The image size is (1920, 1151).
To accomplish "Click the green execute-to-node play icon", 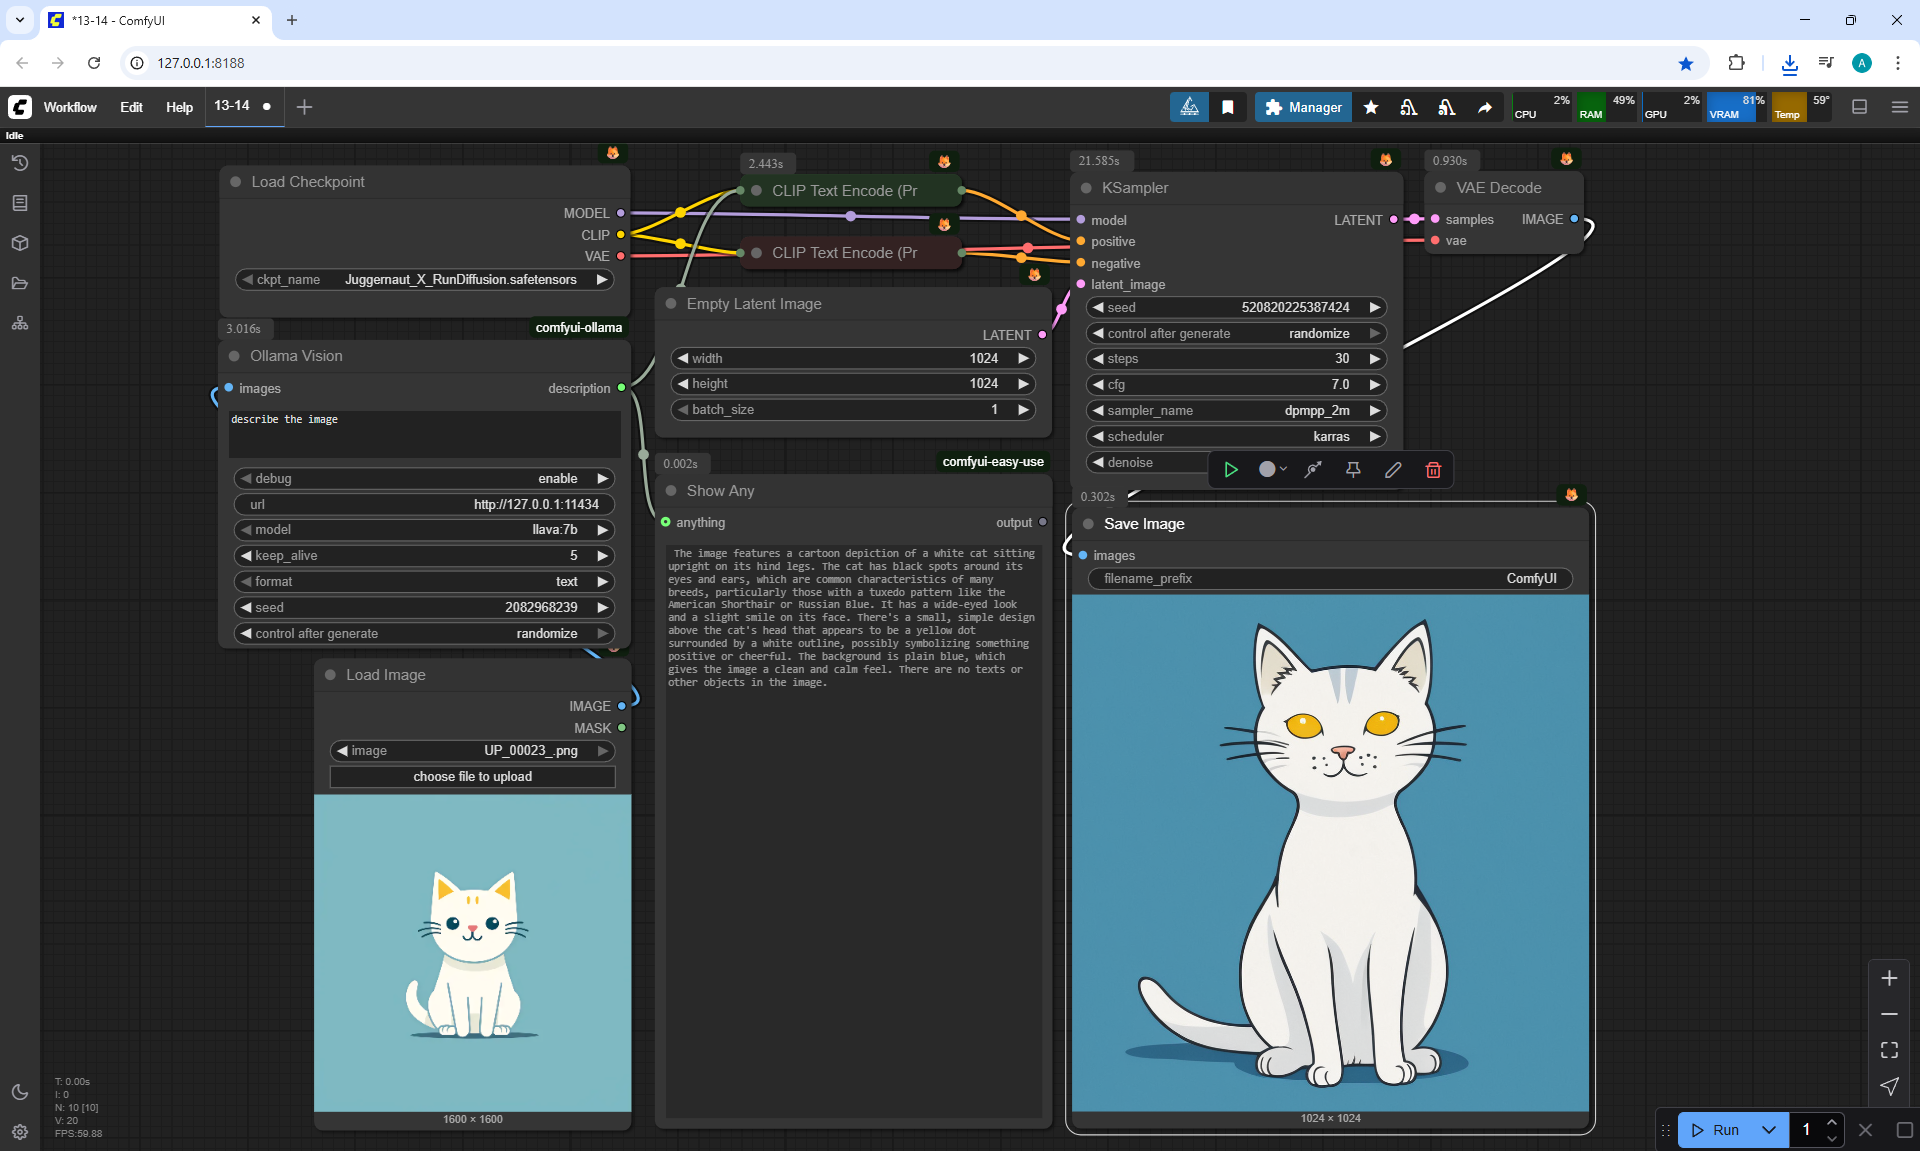I will [x=1231, y=470].
